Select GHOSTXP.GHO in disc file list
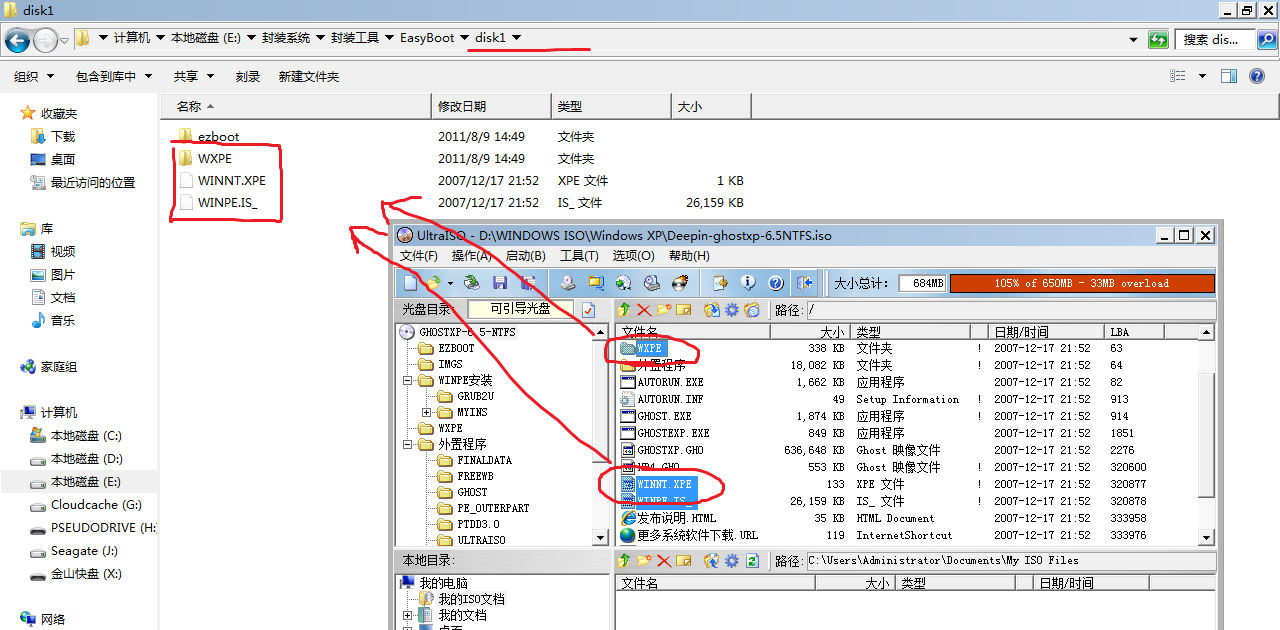 pyautogui.click(x=670, y=450)
